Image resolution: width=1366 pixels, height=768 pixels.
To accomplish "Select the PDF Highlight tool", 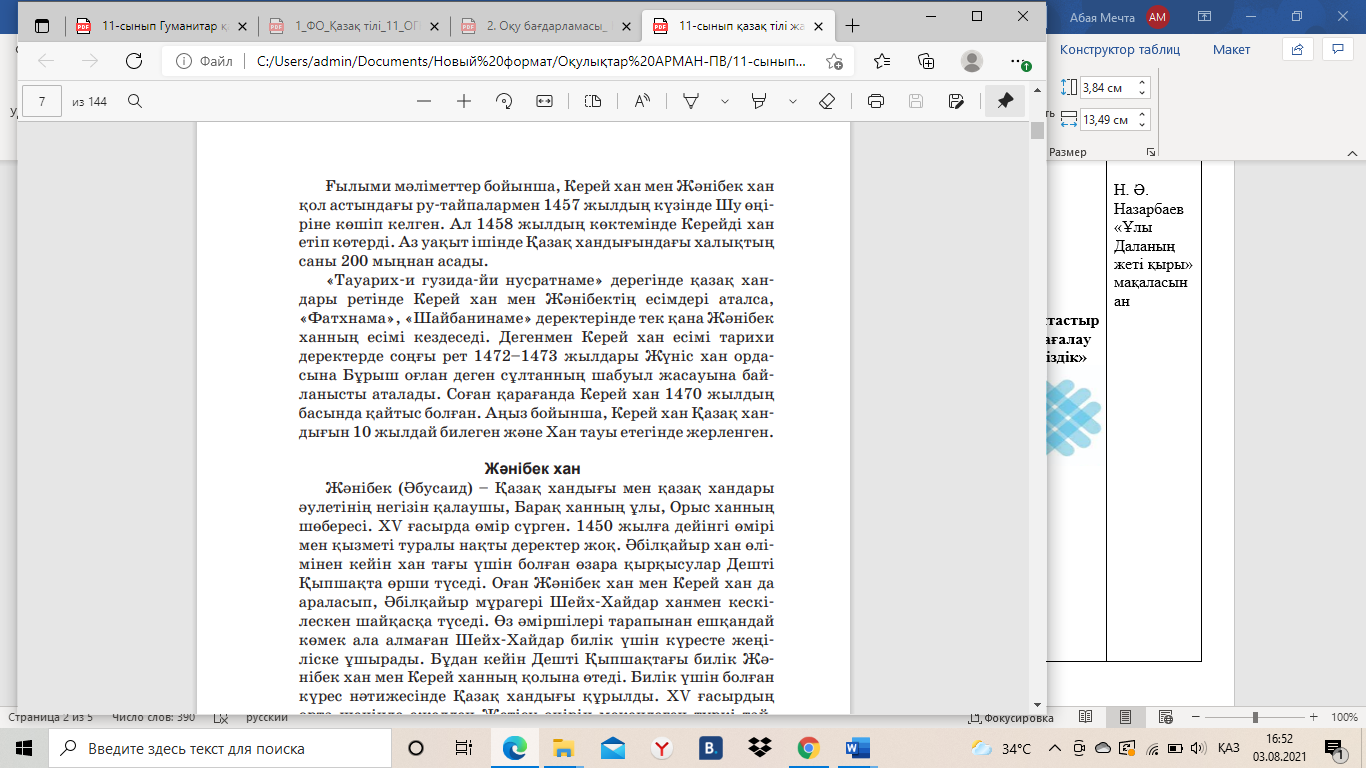I will point(759,101).
